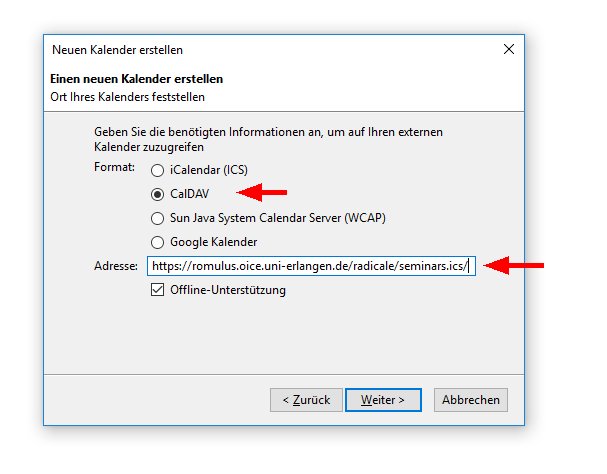Click the 'Adresse:' field label

[113, 266]
